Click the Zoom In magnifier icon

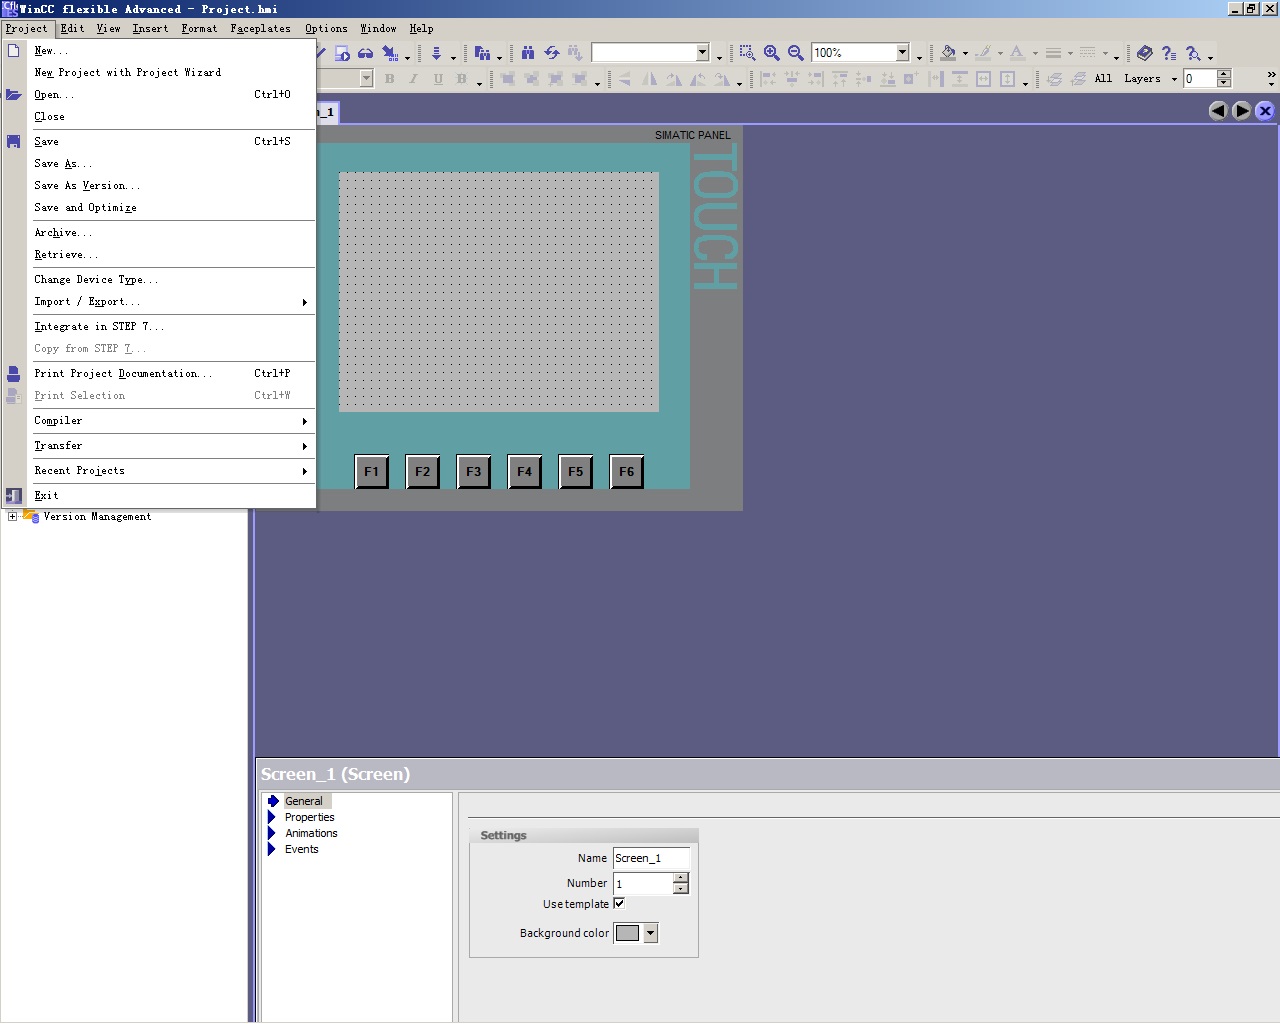click(771, 53)
